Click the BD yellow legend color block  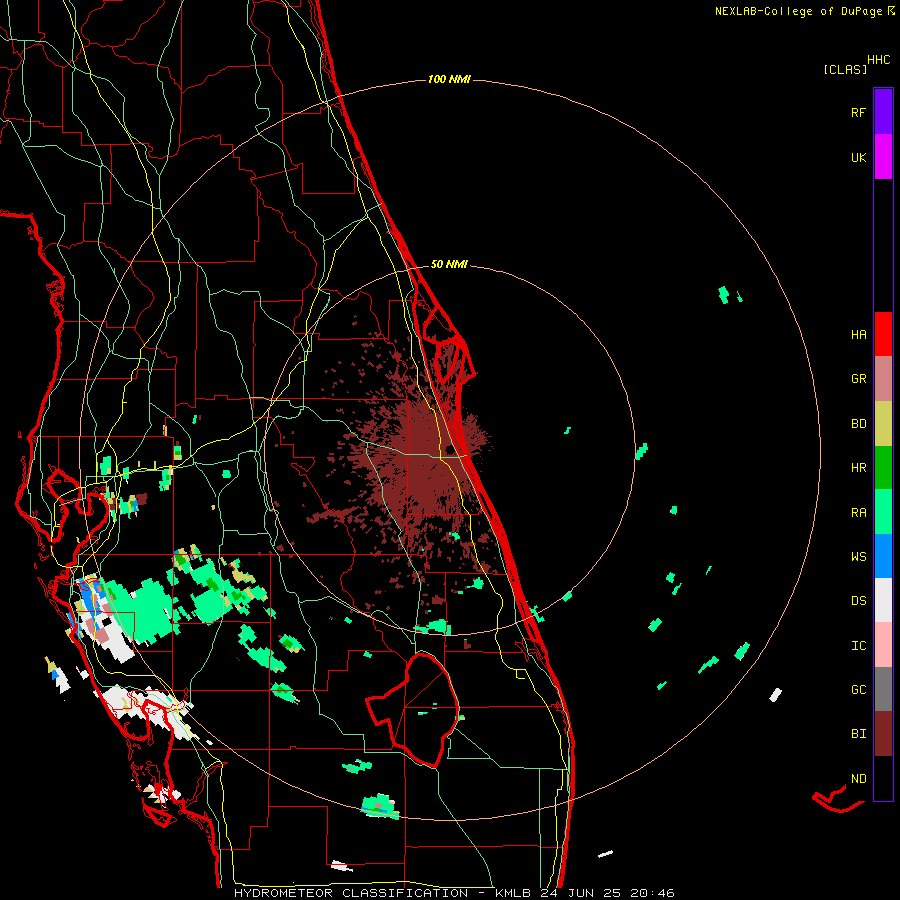tap(883, 423)
